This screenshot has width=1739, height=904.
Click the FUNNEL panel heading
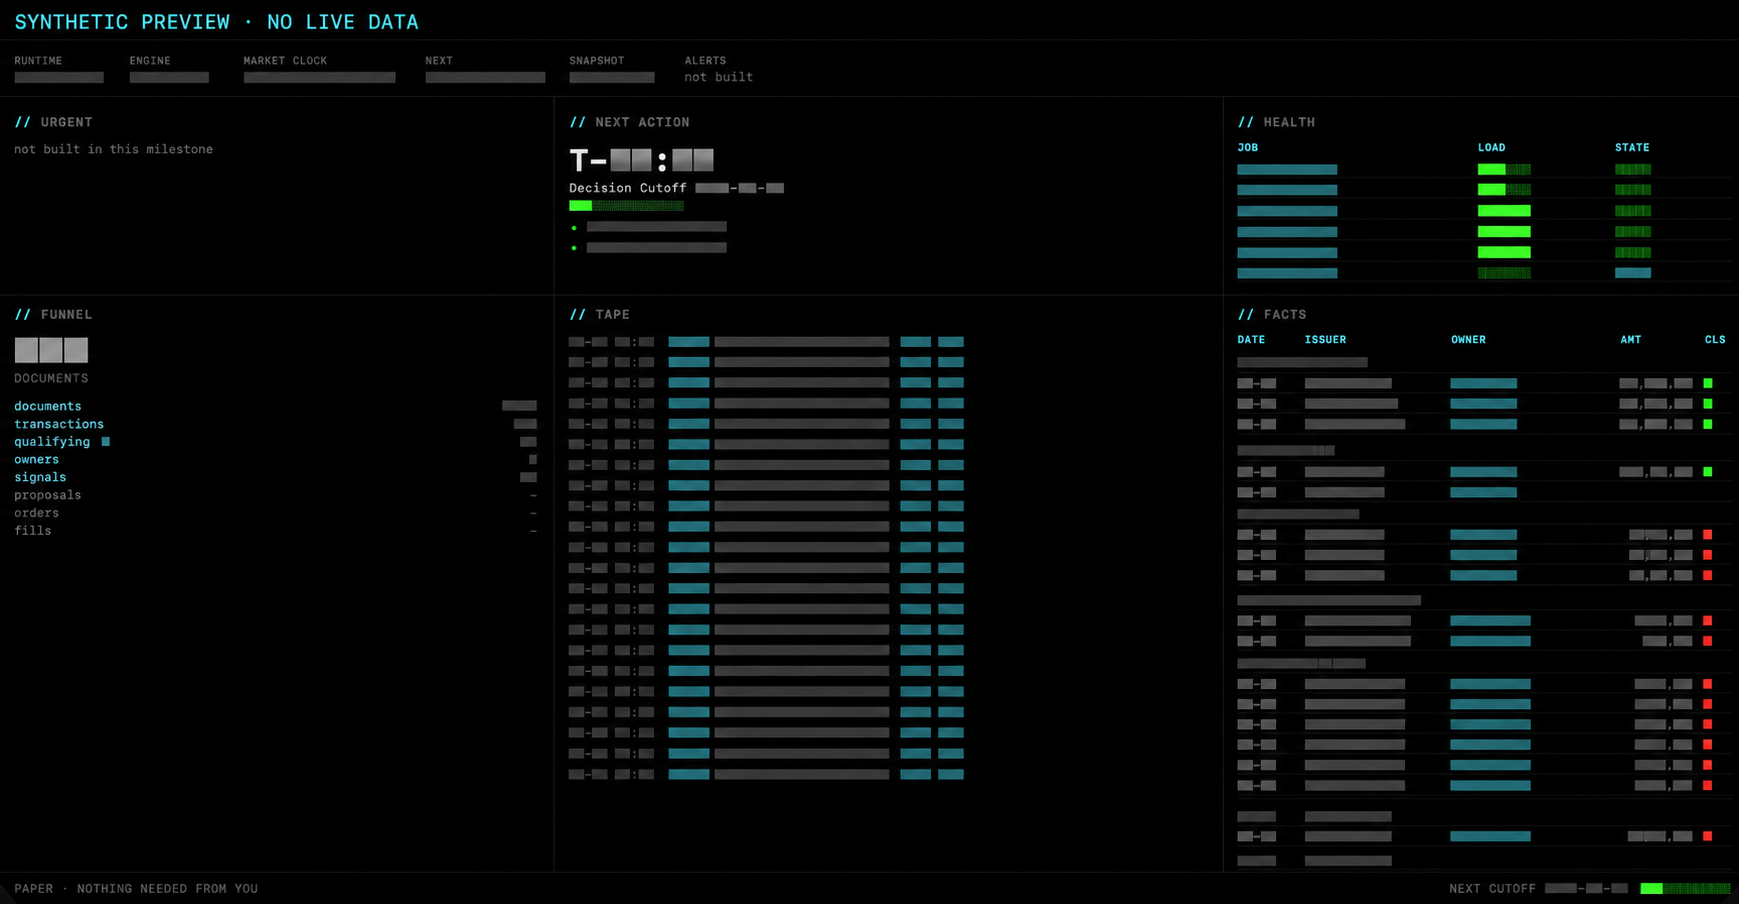(53, 314)
